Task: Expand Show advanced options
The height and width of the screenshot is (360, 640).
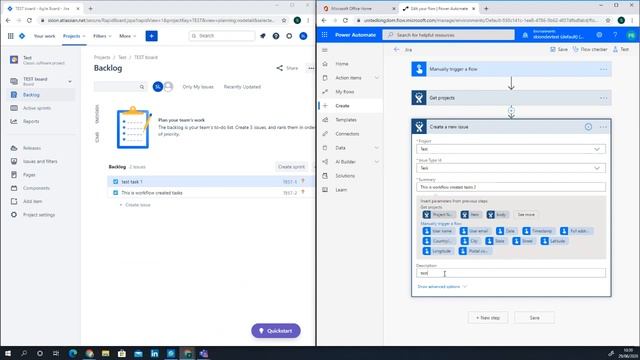Action: (442, 287)
